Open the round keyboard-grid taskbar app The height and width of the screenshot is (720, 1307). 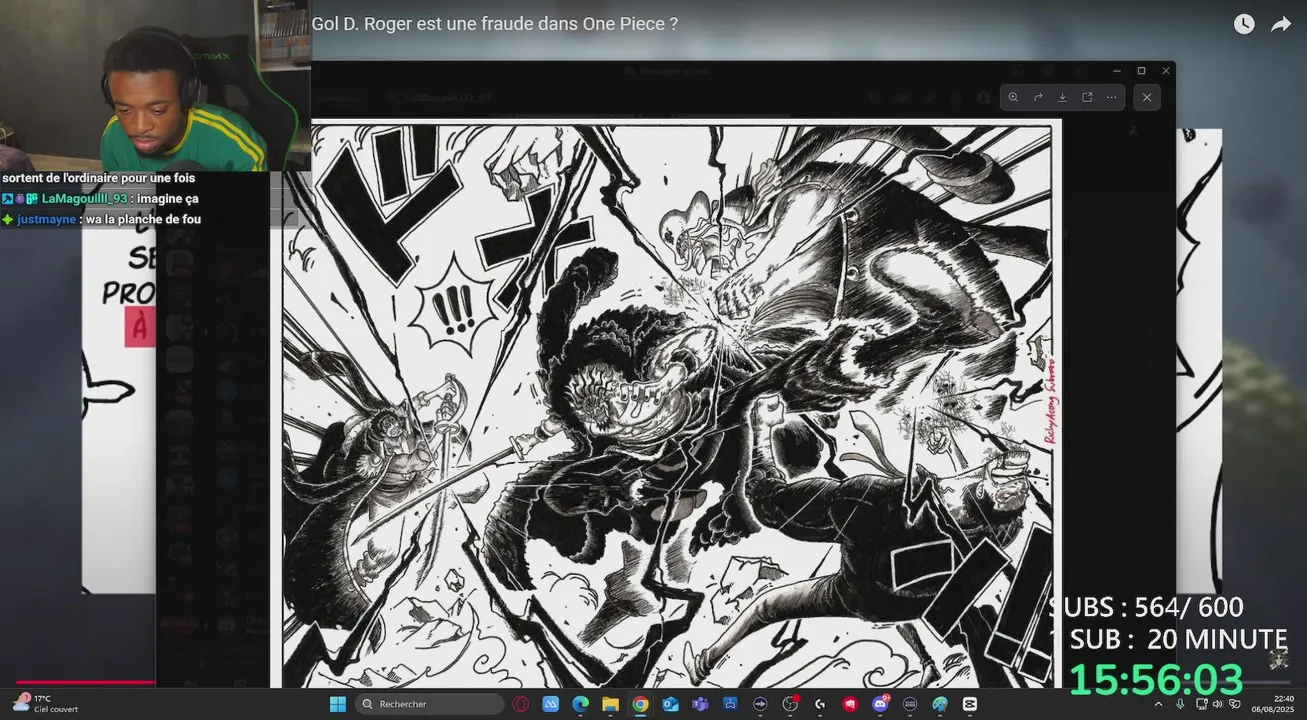click(910, 704)
